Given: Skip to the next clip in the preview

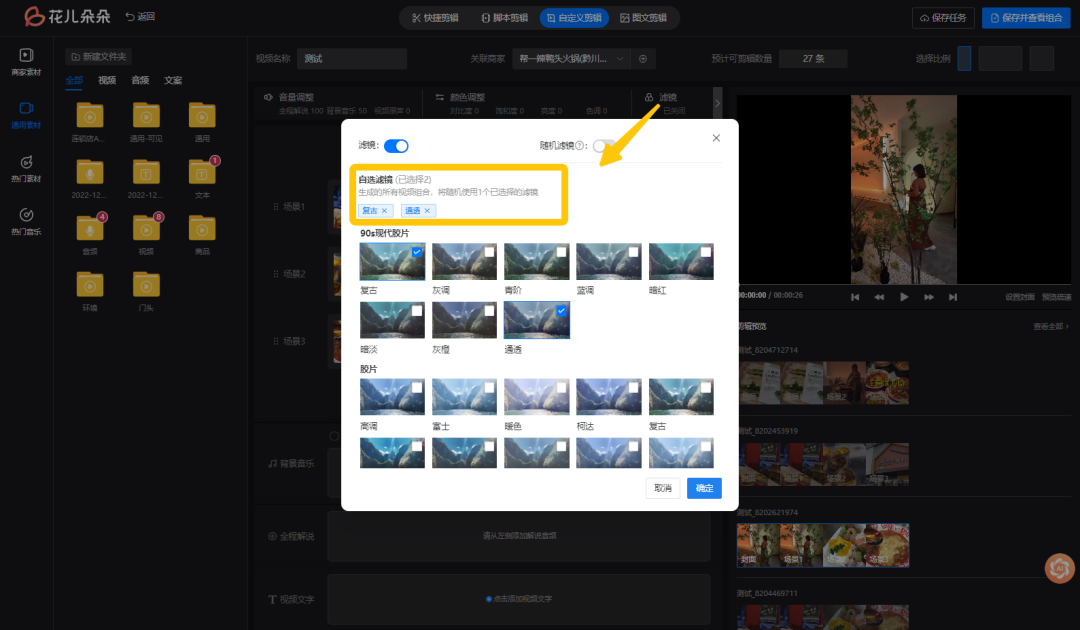Looking at the screenshot, I should coord(953,297).
